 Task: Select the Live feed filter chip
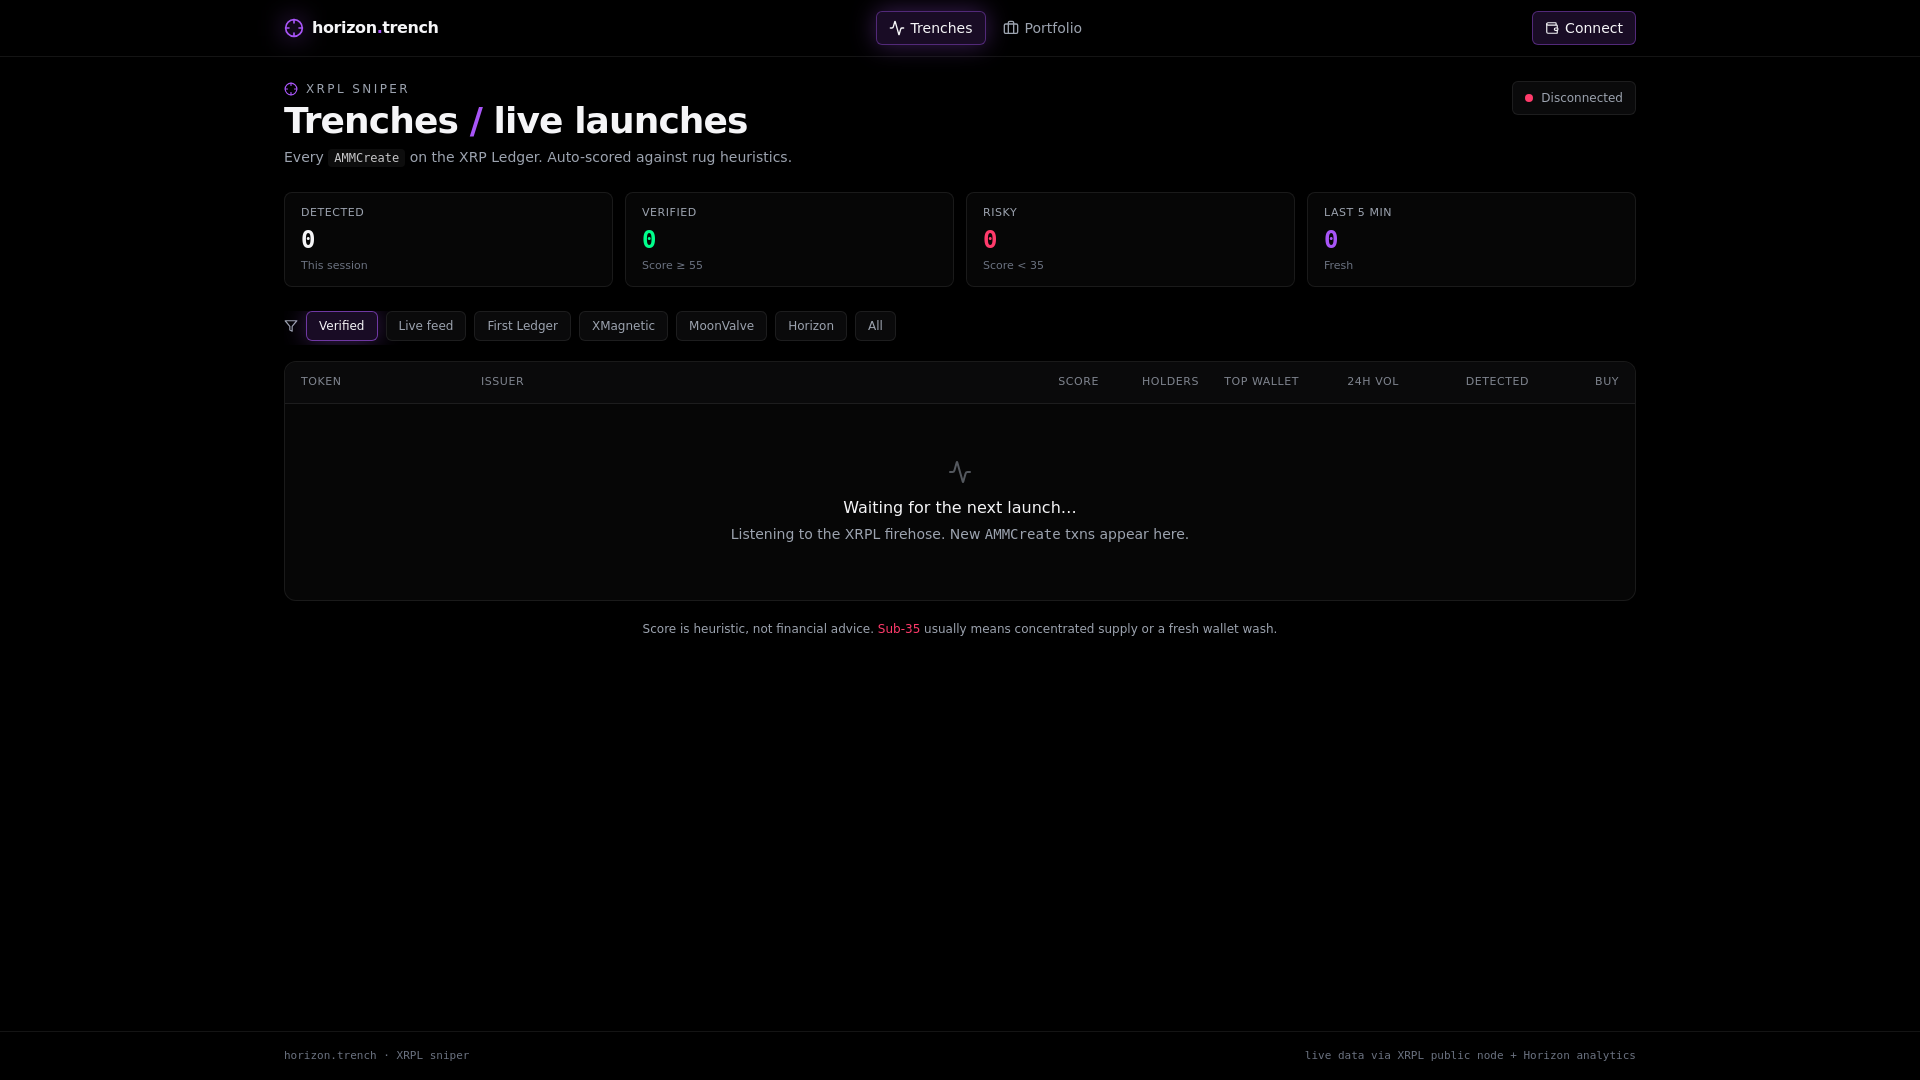426,326
